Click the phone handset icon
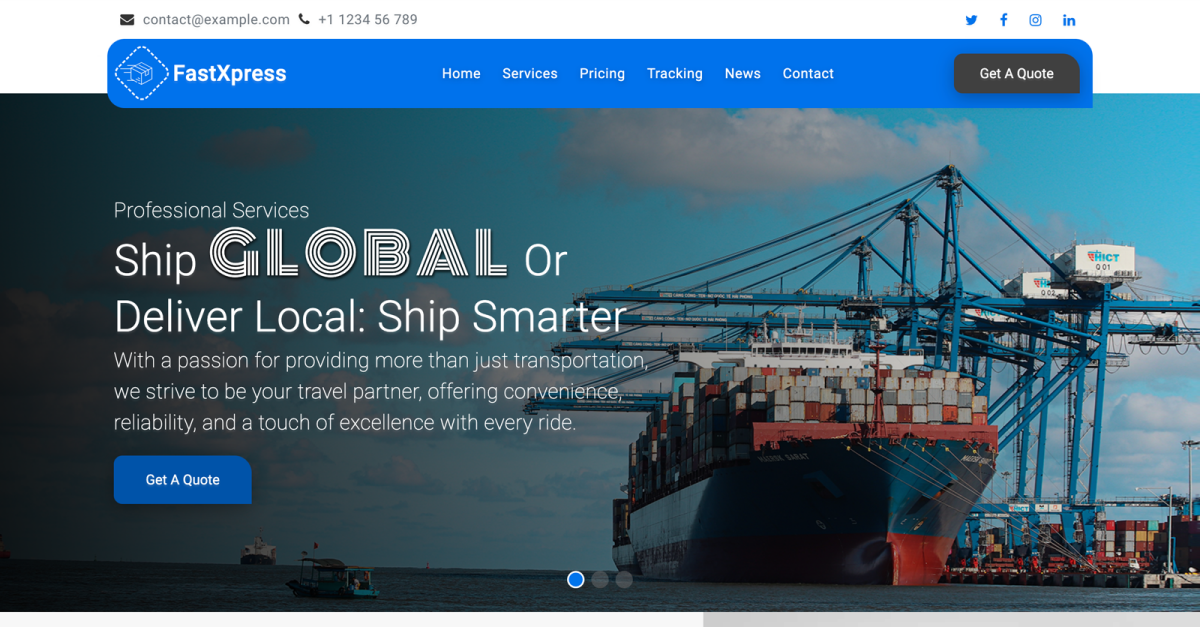This screenshot has width=1200, height=627. pos(304,19)
